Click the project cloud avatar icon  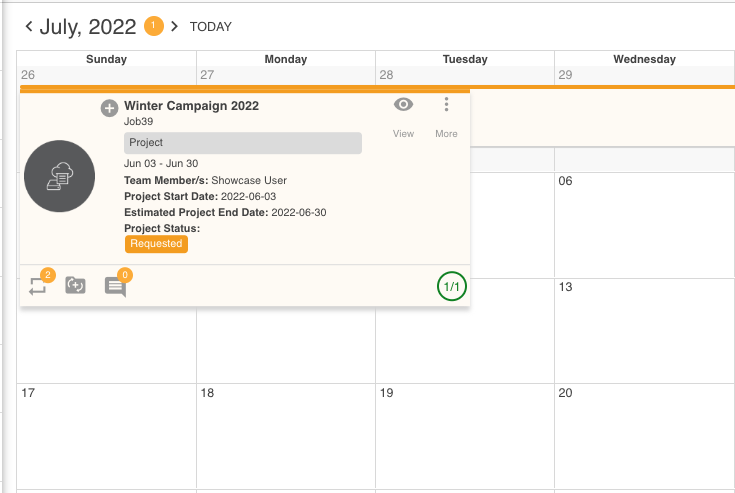pos(59,176)
